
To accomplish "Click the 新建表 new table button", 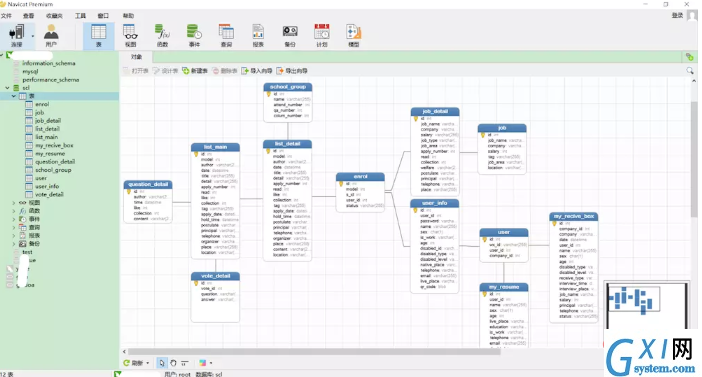I will pos(195,71).
